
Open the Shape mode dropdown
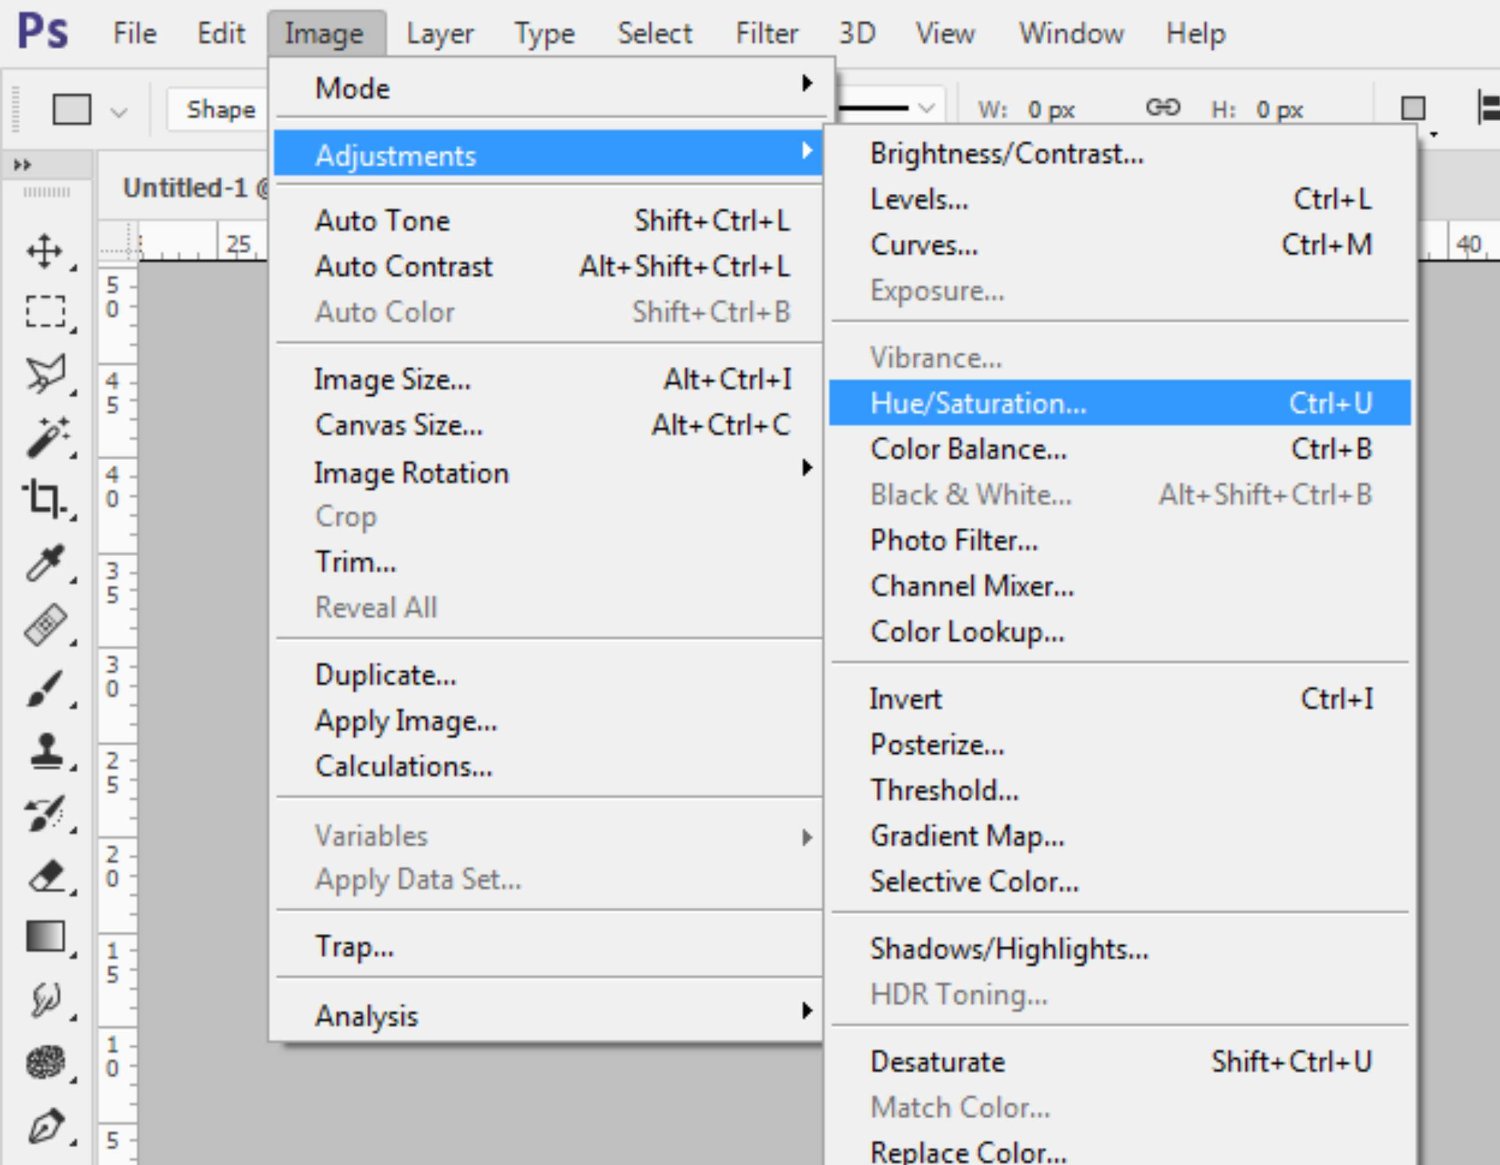[220, 109]
